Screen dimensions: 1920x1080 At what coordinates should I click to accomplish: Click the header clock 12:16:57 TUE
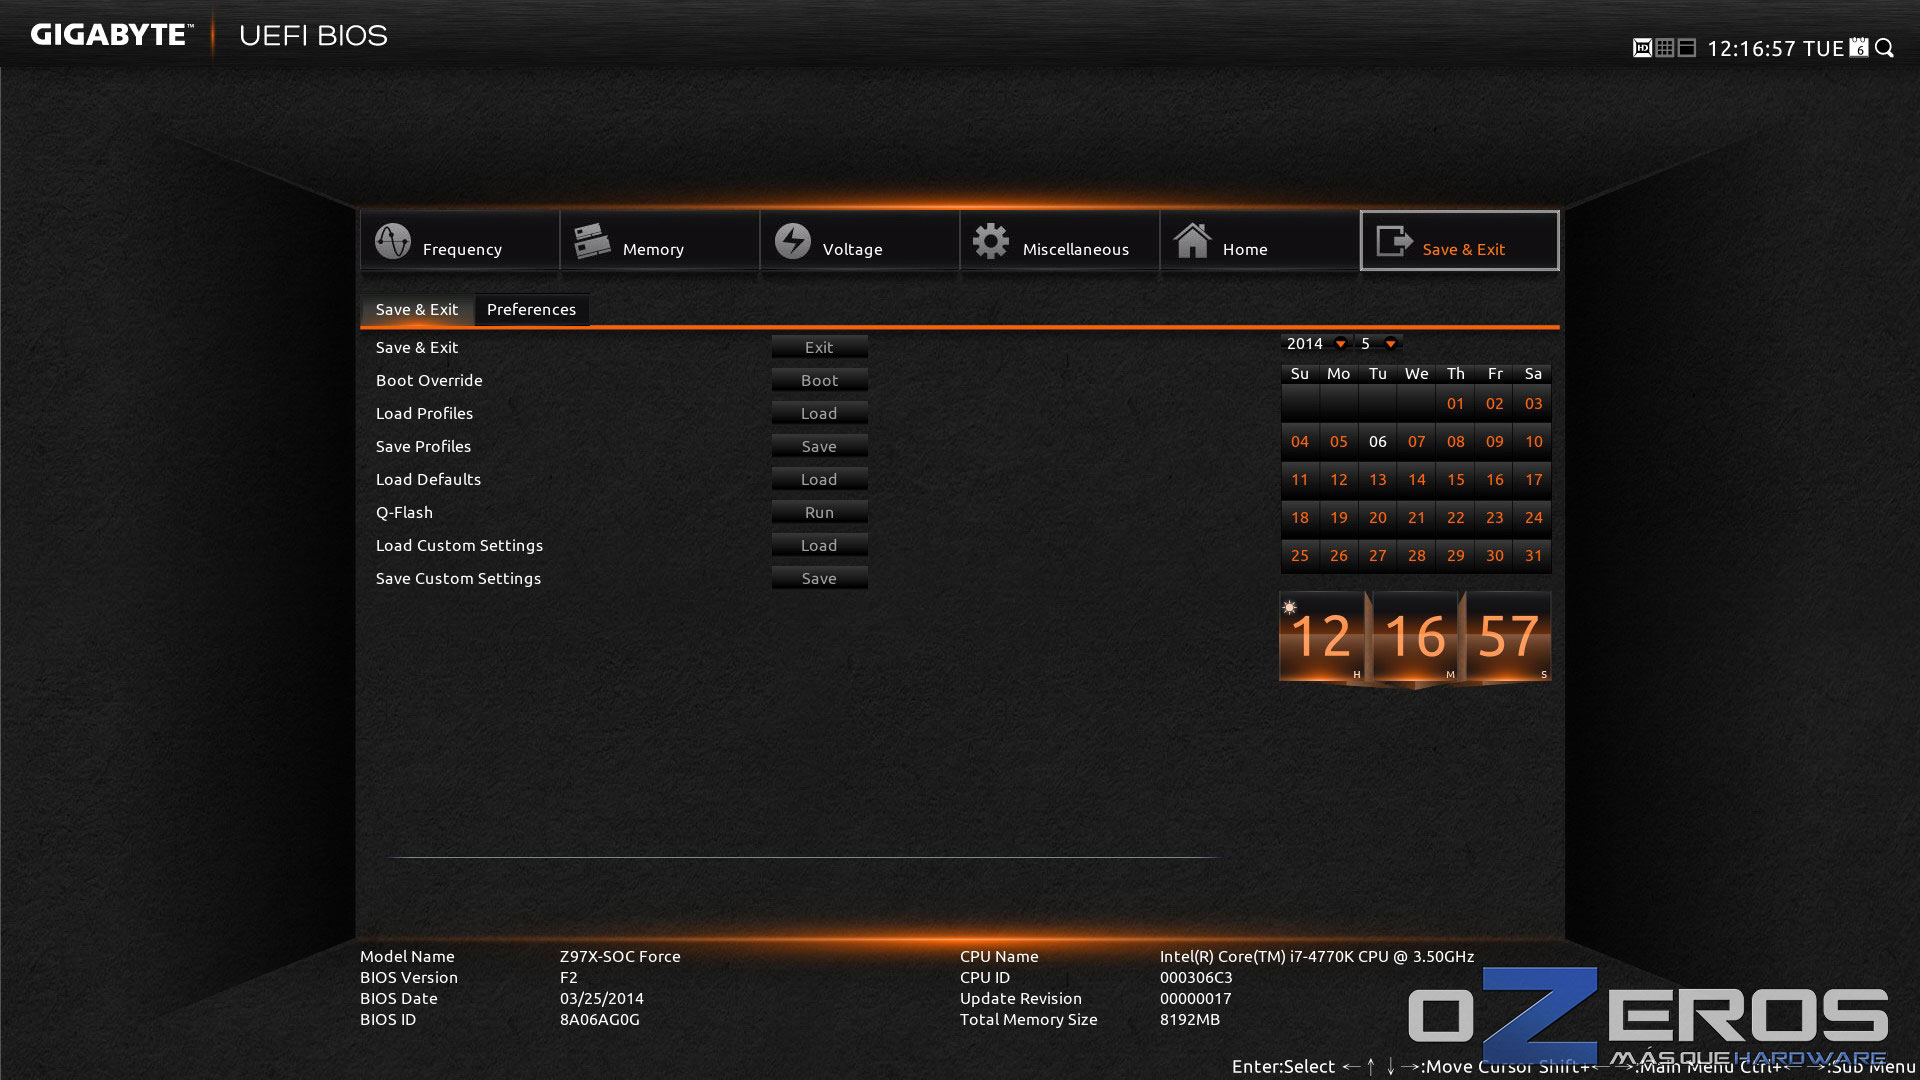[x=1775, y=49]
